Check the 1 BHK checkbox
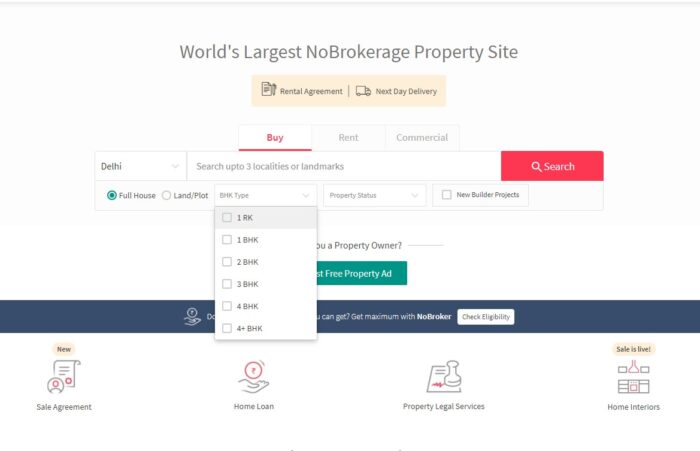 (x=227, y=240)
